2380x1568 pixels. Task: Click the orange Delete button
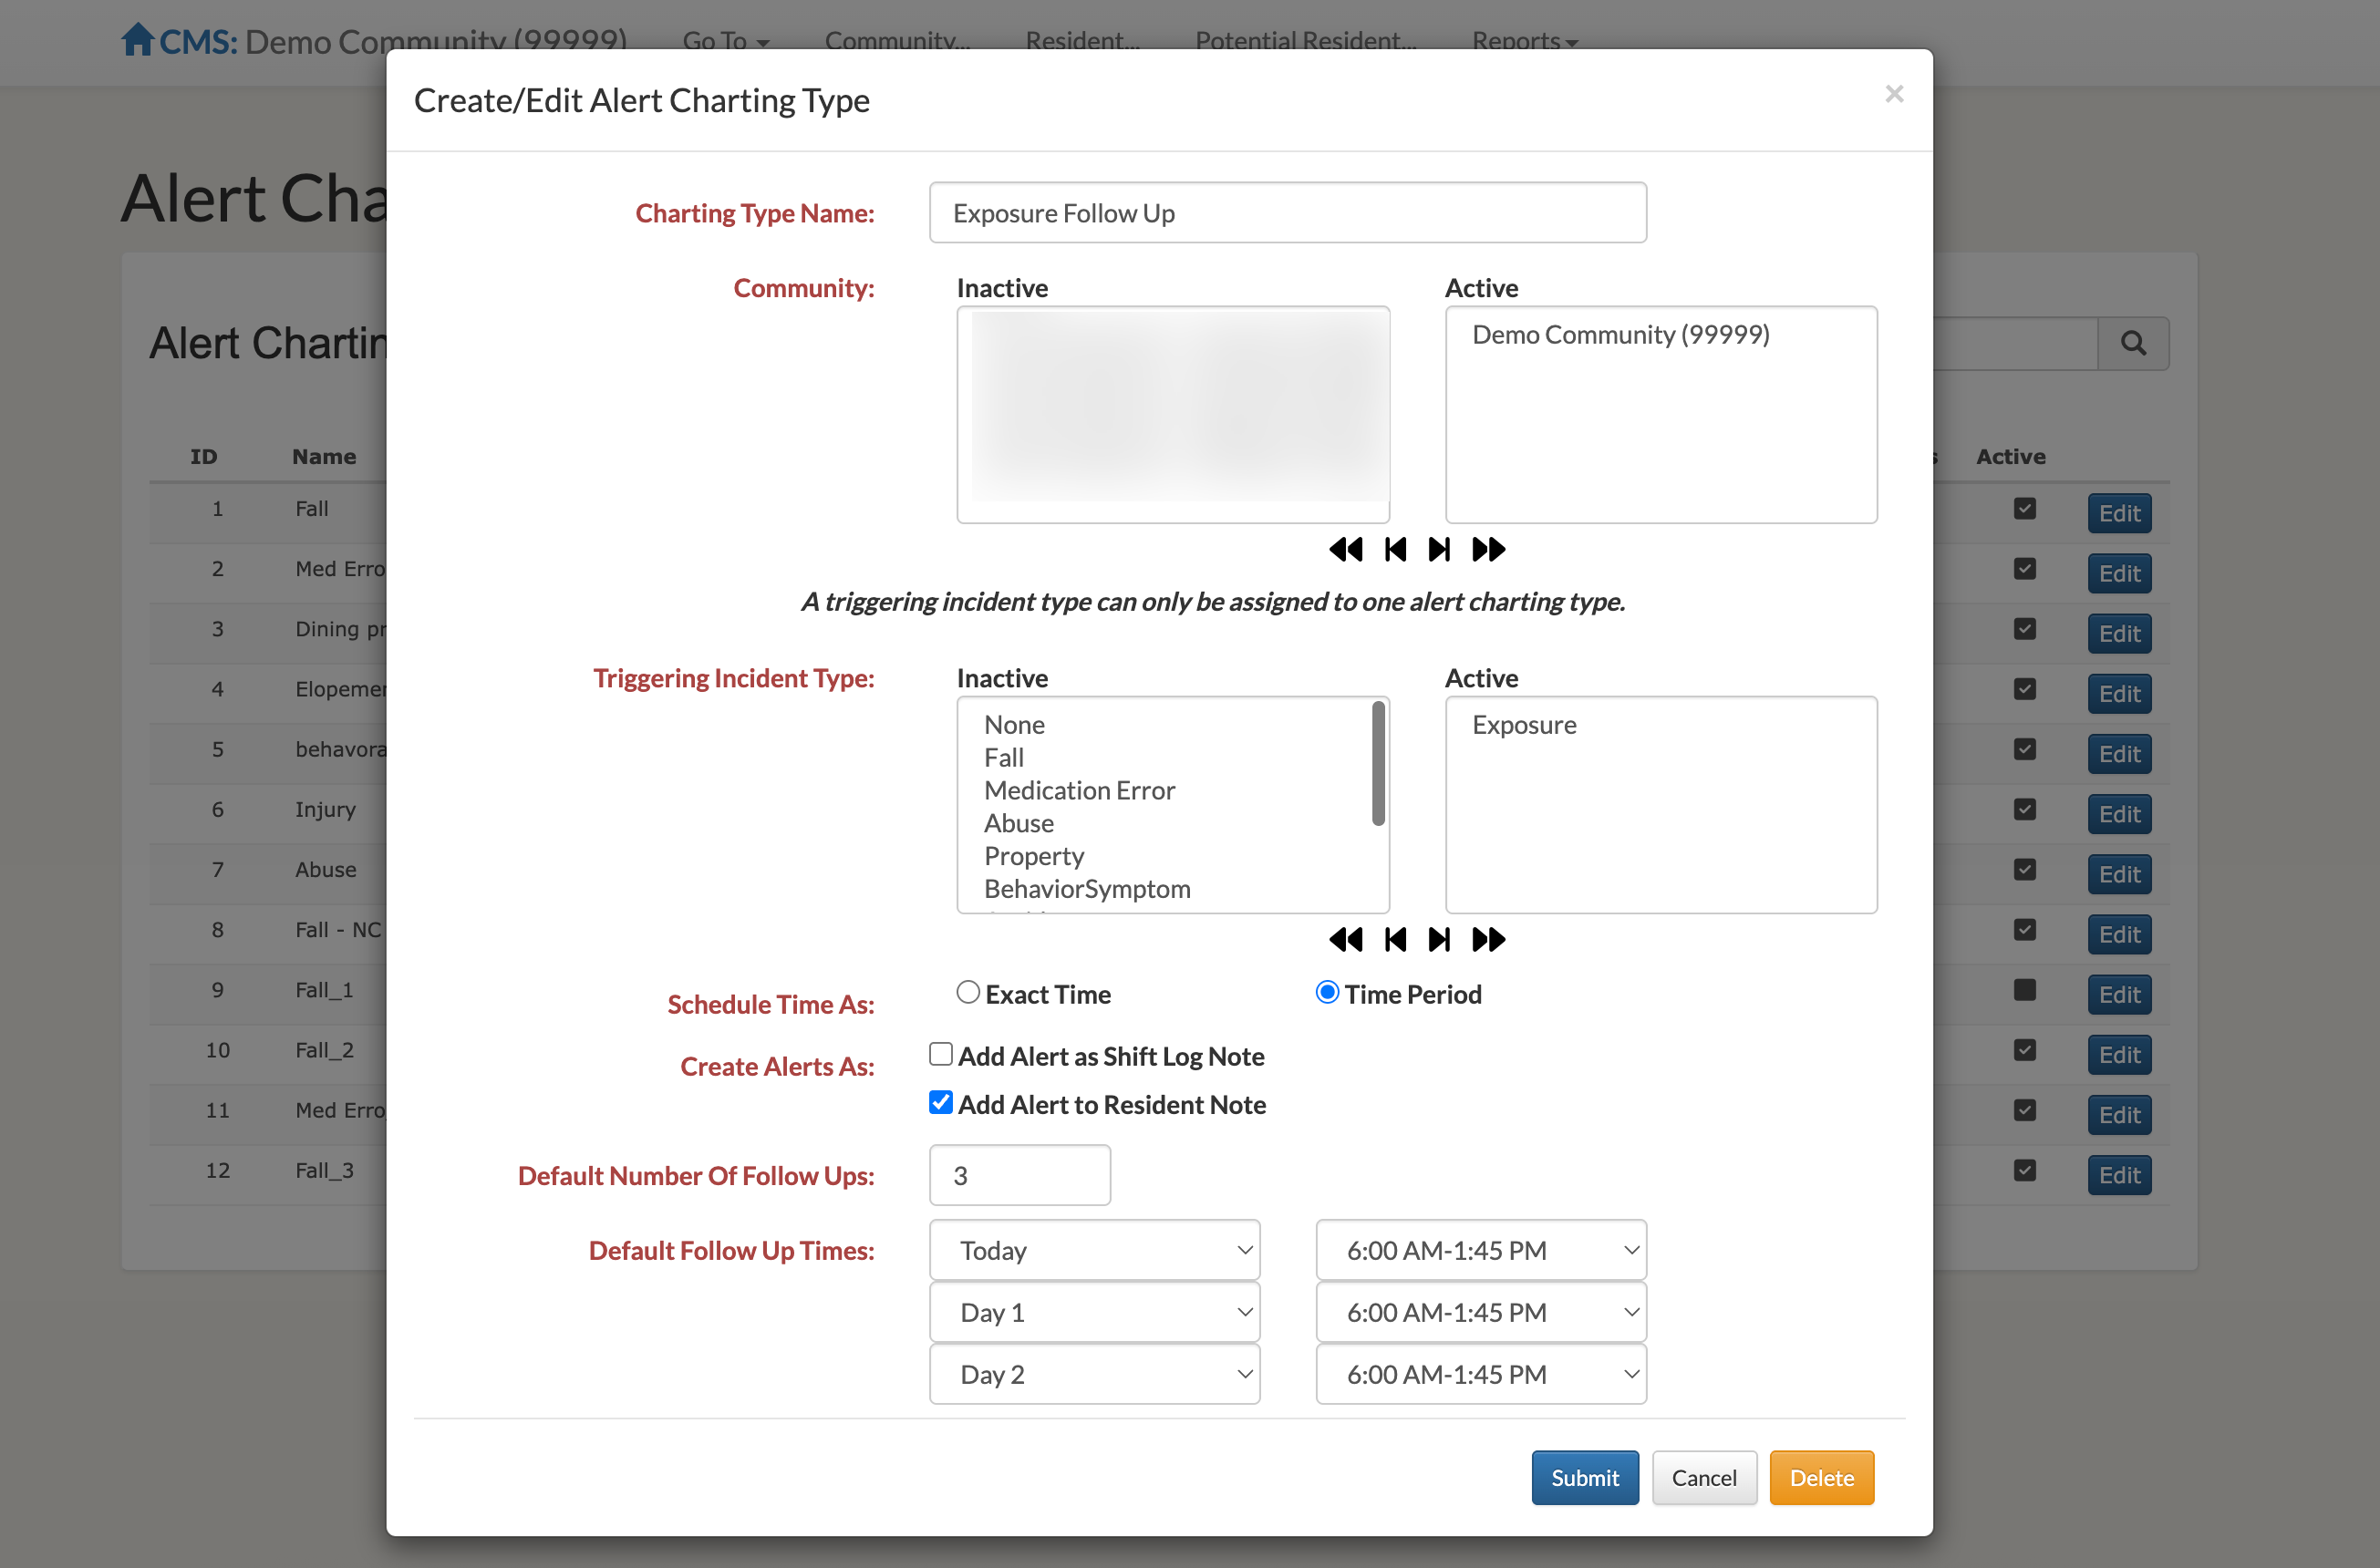(x=1820, y=1477)
